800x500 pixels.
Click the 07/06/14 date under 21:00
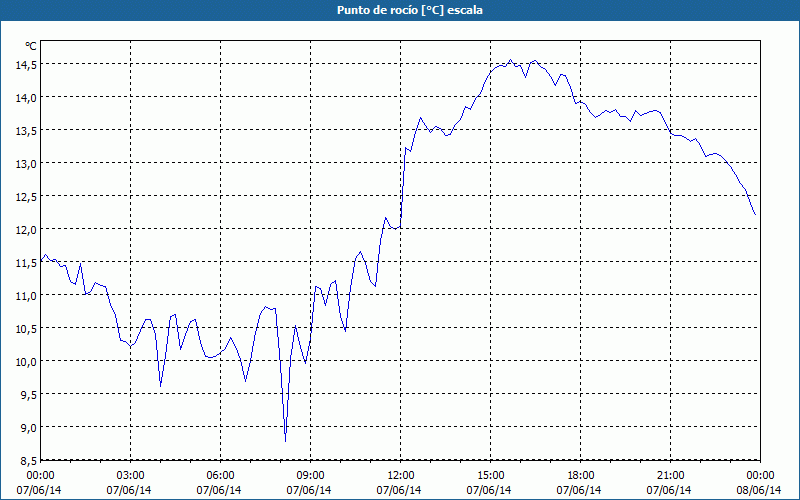(669, 490)
